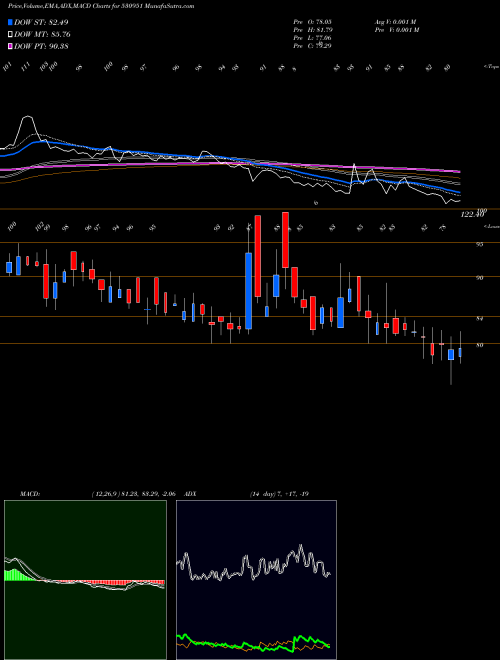
Task: Click the 95 price axis label
Action: pyautogui.click(x=480, y=244)
